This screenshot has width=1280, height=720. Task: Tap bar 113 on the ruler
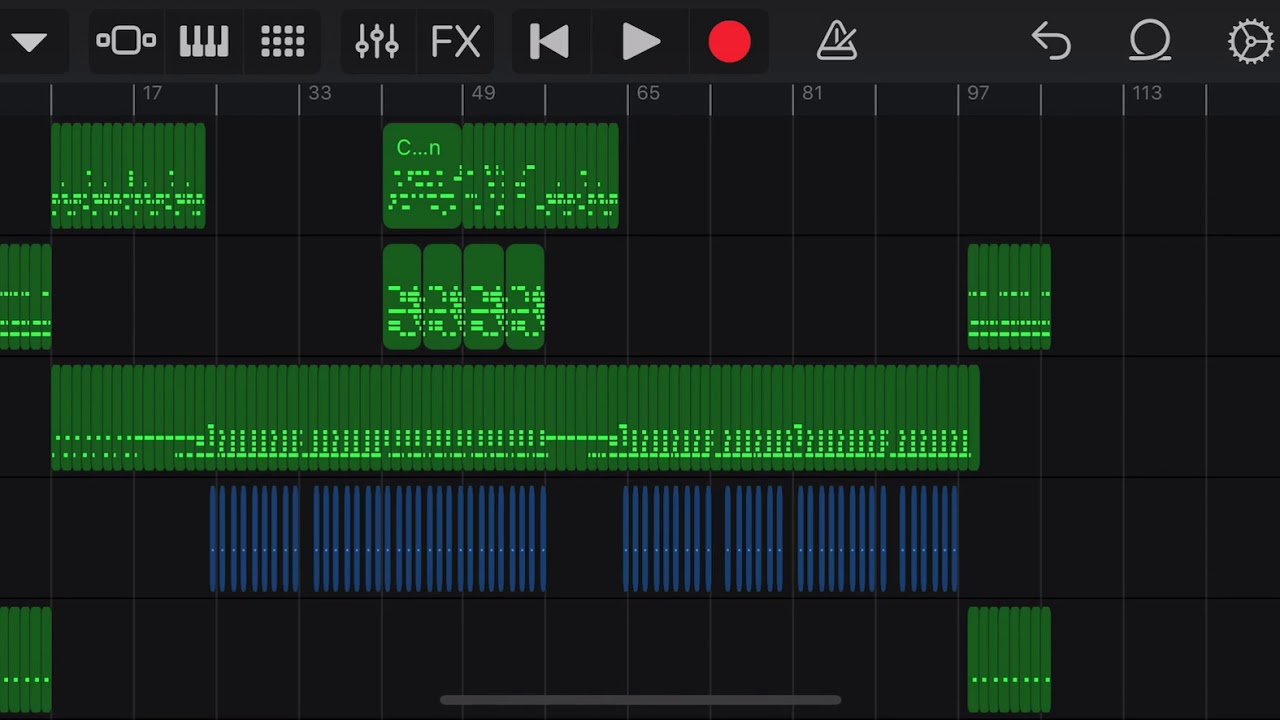coord(1146,93)
